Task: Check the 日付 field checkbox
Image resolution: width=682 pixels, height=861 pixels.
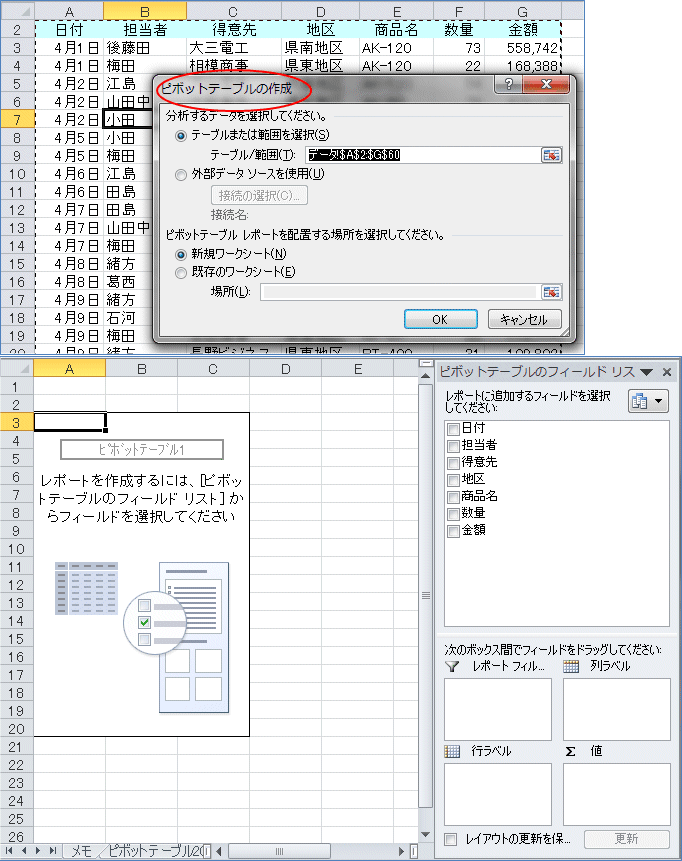Action: [x=453, y=429]
